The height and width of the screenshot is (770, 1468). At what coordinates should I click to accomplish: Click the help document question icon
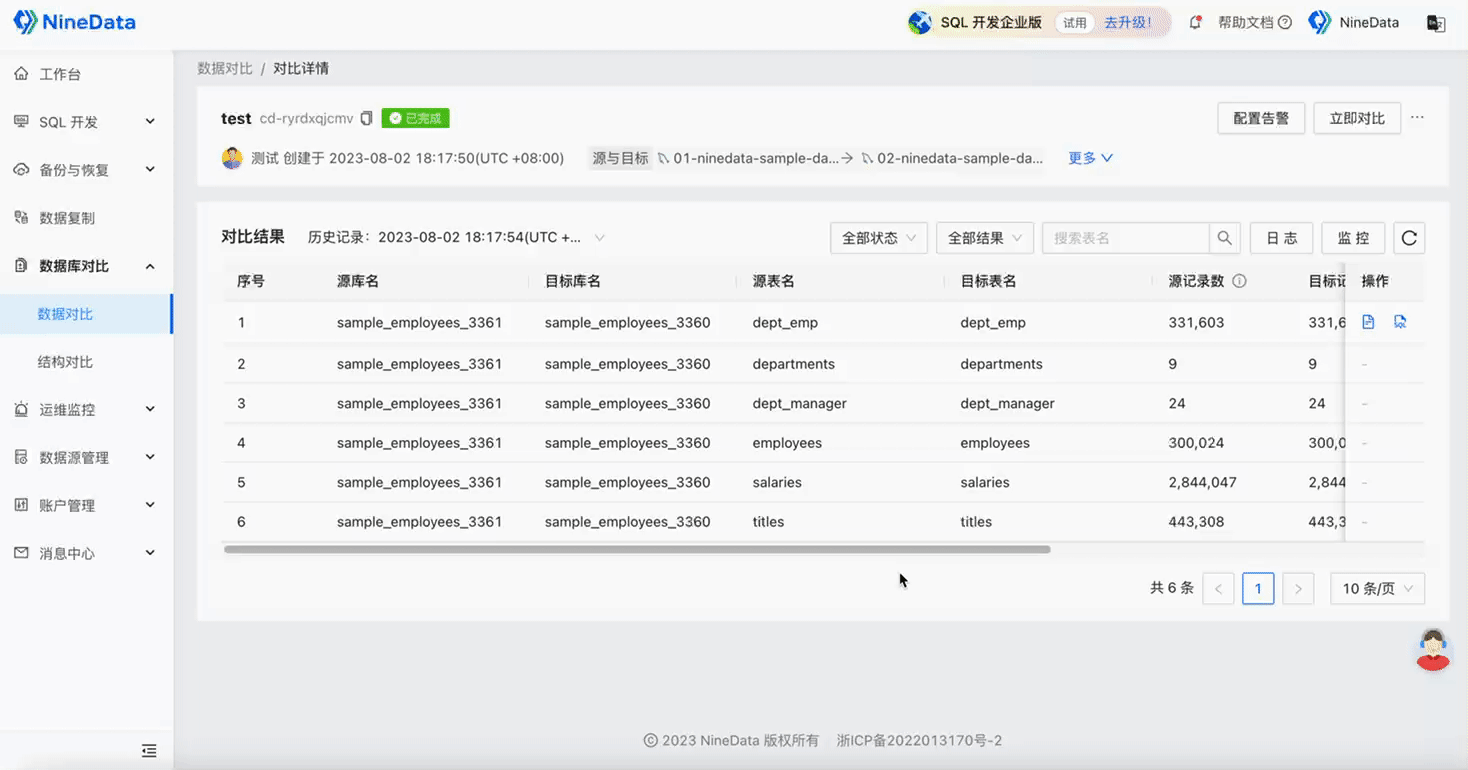pos(1285,22)
